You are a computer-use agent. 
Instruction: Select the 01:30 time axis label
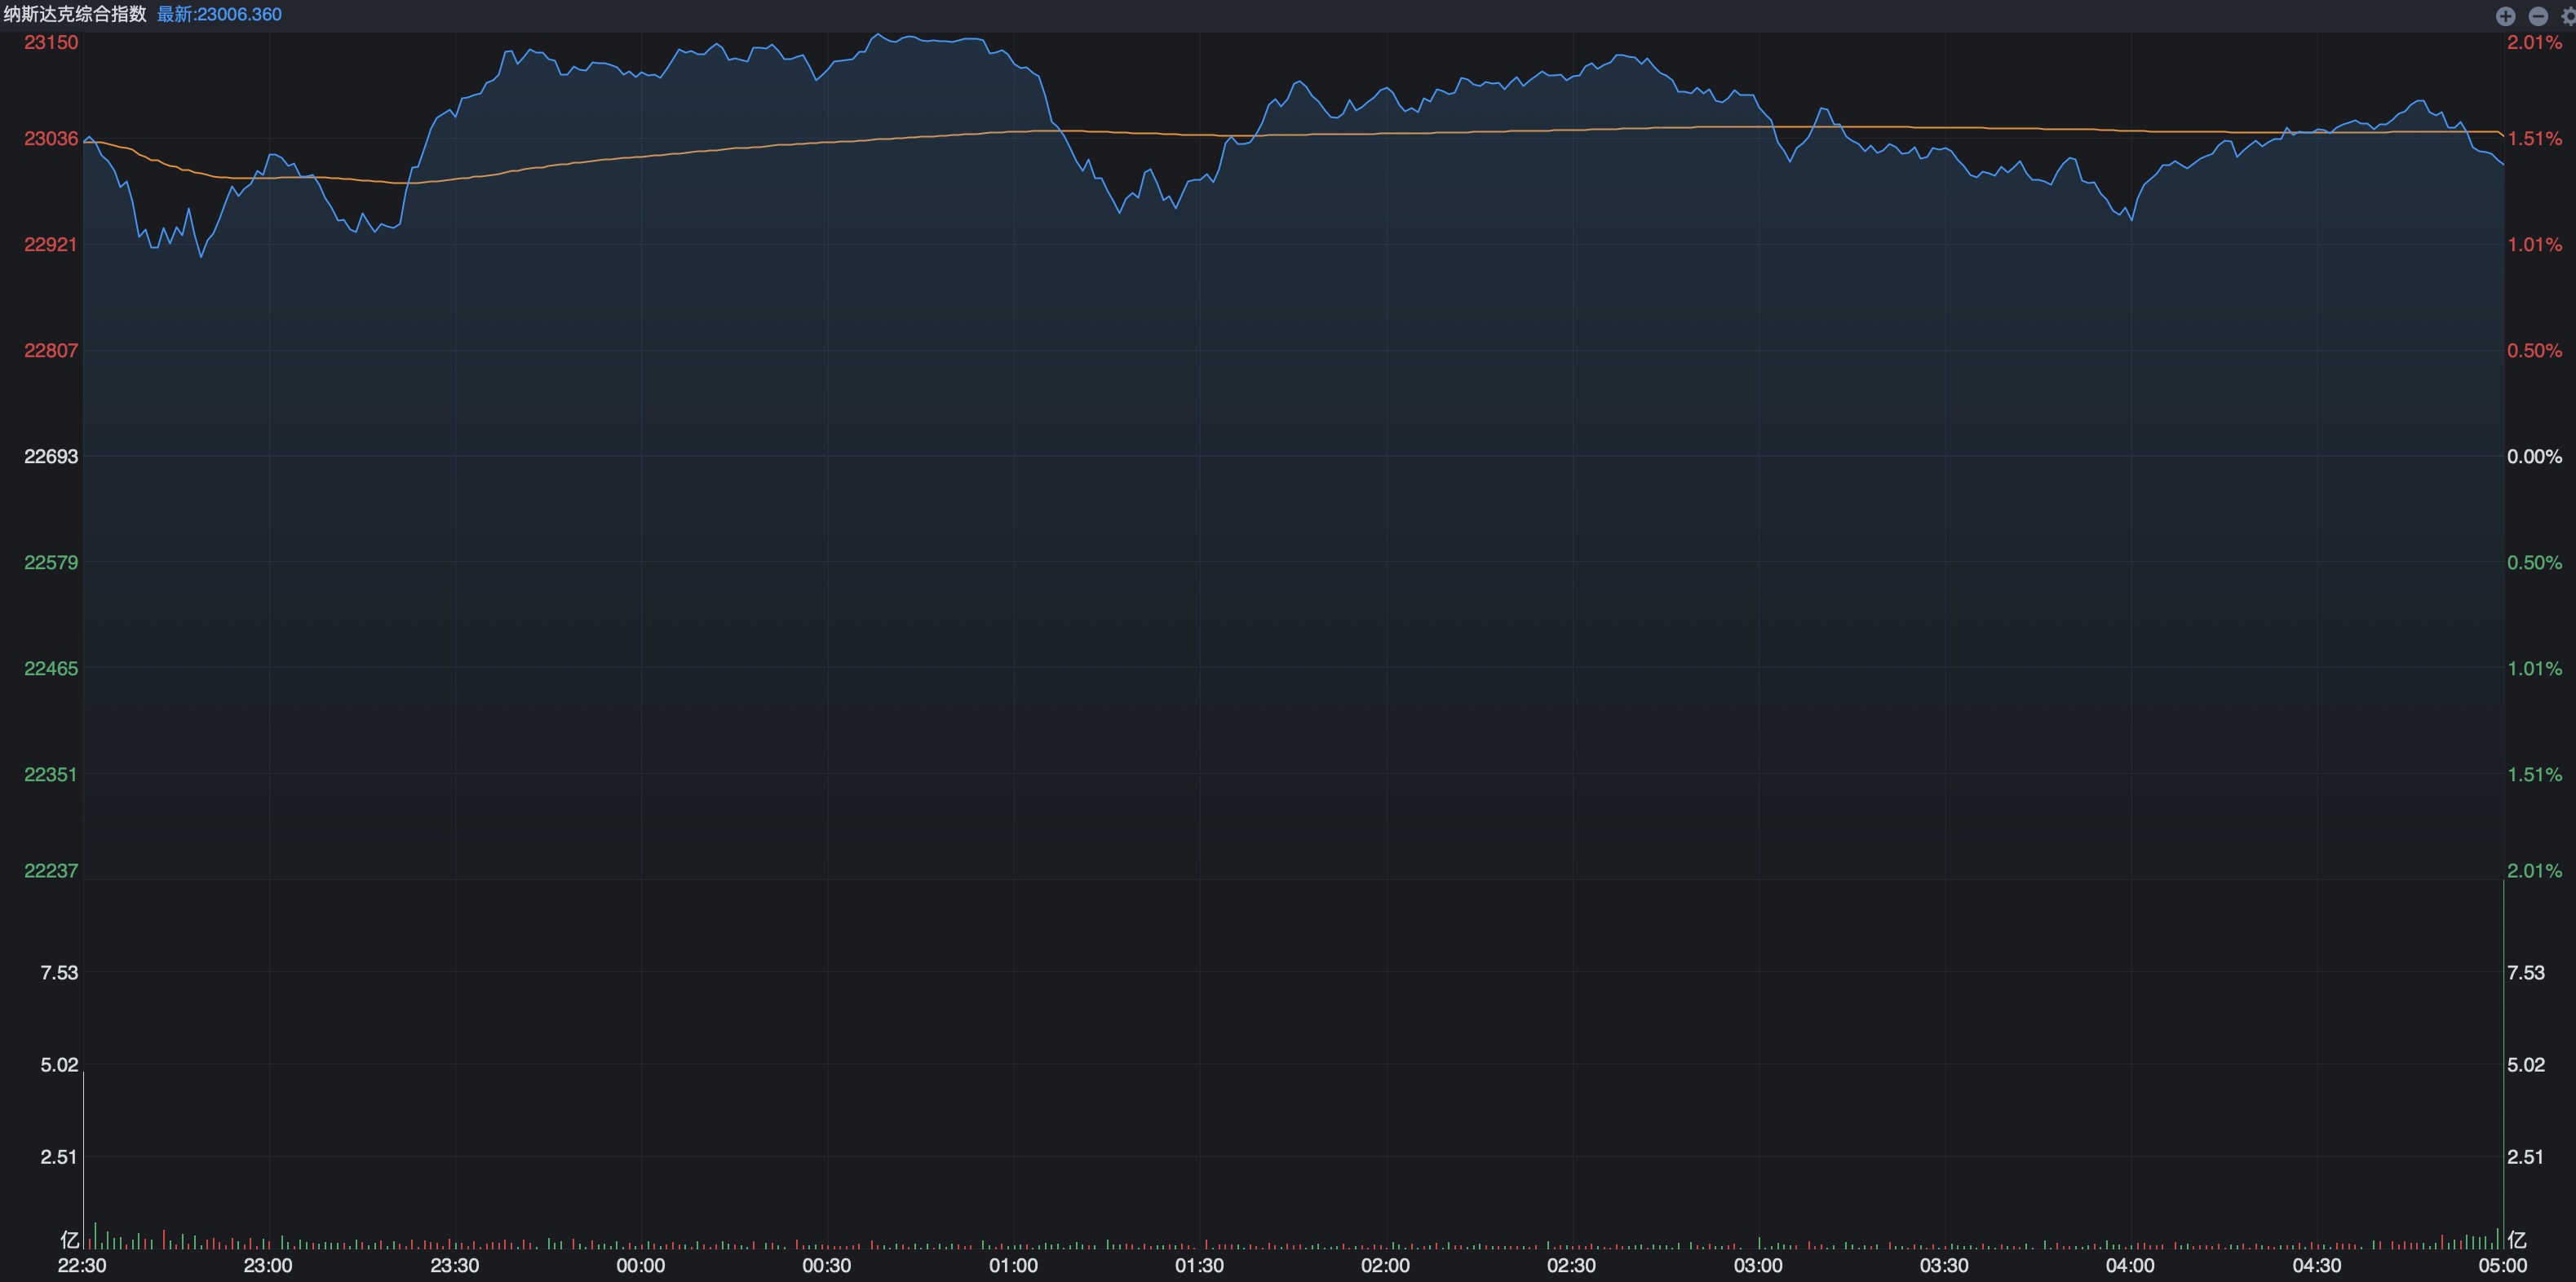pyautogui.click(x=1199, y=1265)
